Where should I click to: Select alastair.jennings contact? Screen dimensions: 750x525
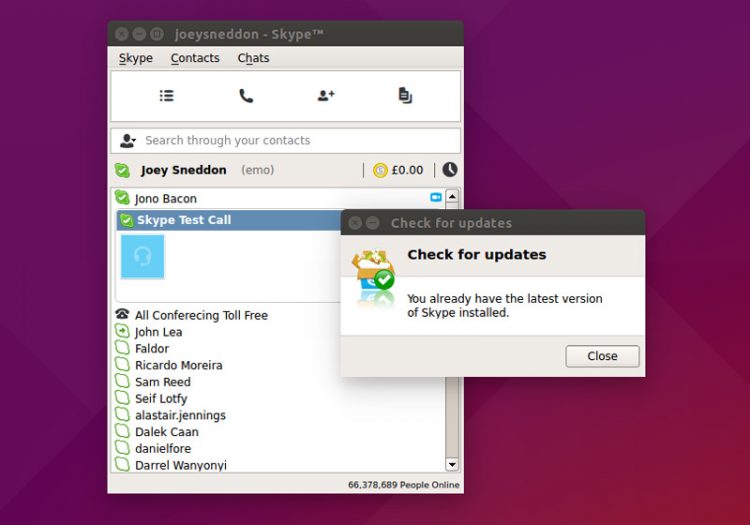(180, 416)
